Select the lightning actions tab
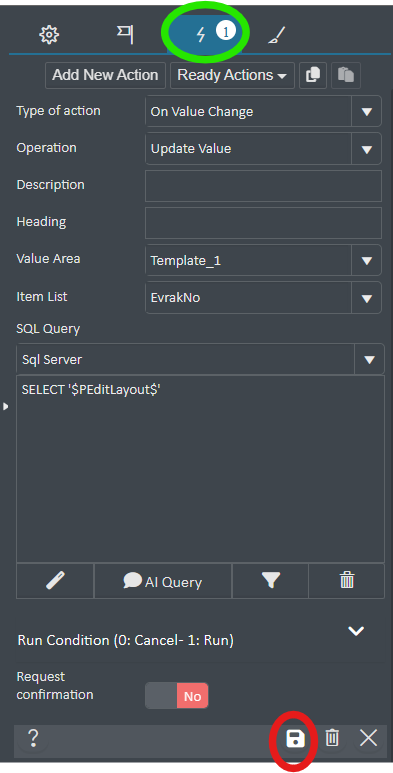Viewport: 393px width, 773px height. [x=207, y=34]
